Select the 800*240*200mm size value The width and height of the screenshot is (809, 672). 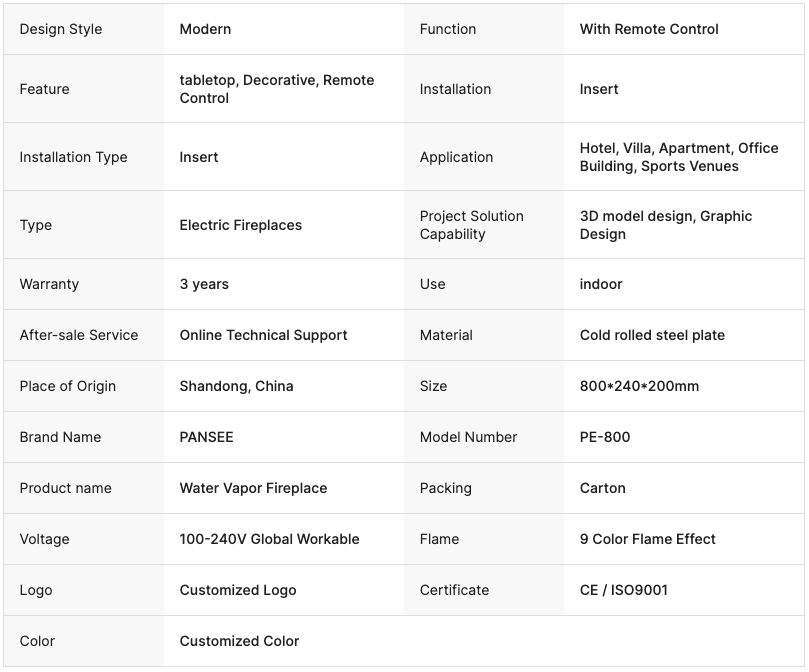tap(639, 386)
